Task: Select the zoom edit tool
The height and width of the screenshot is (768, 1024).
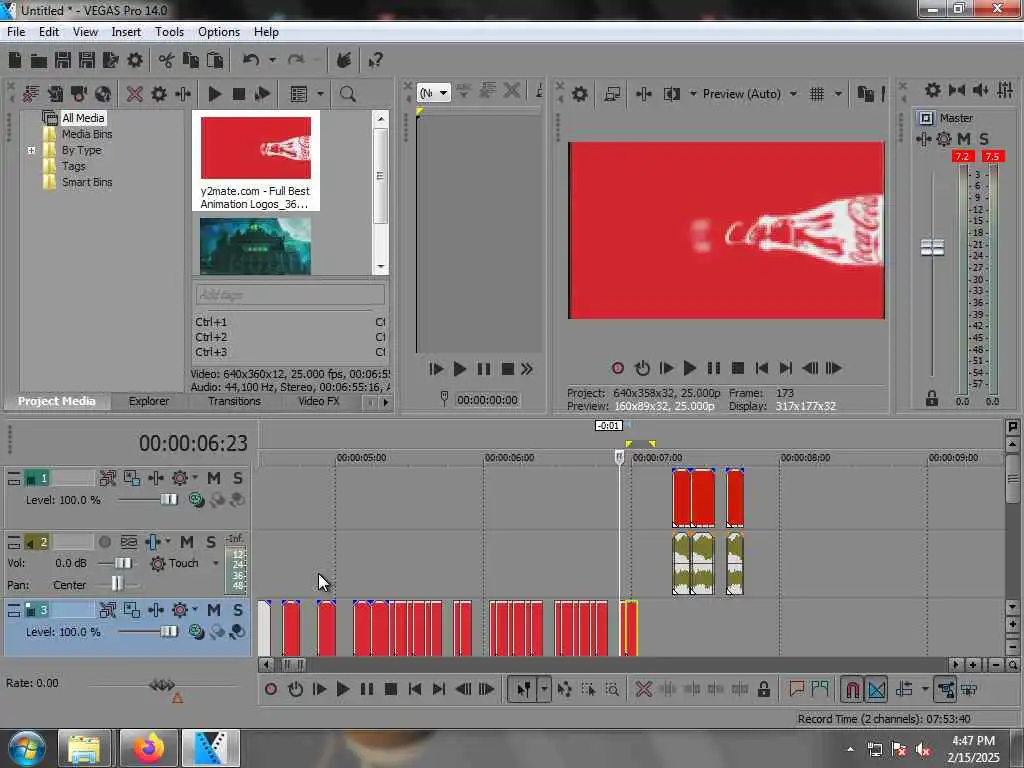Action: [612, 689]
